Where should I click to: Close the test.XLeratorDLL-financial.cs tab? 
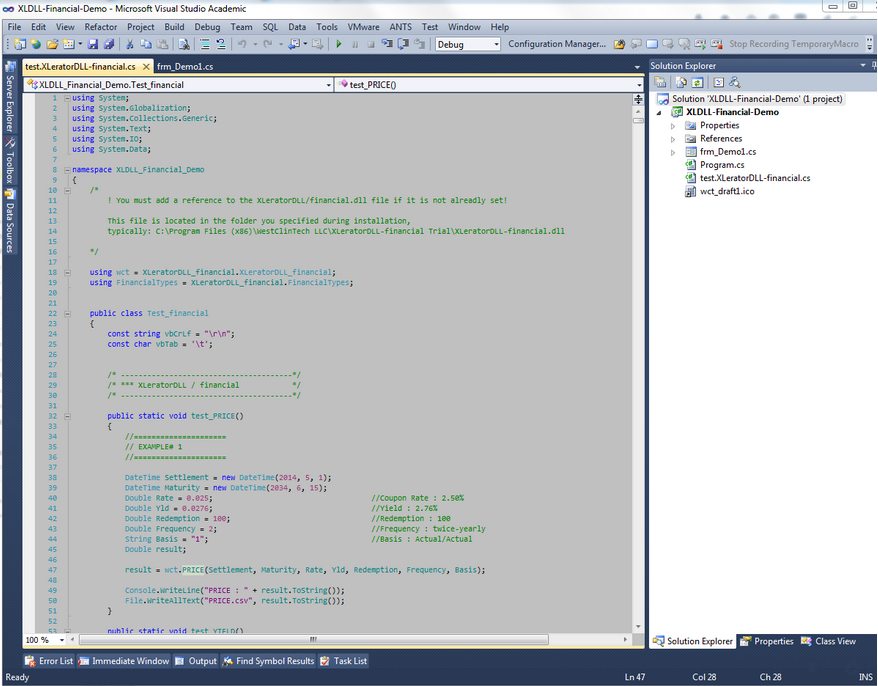[x=146, y=67]
